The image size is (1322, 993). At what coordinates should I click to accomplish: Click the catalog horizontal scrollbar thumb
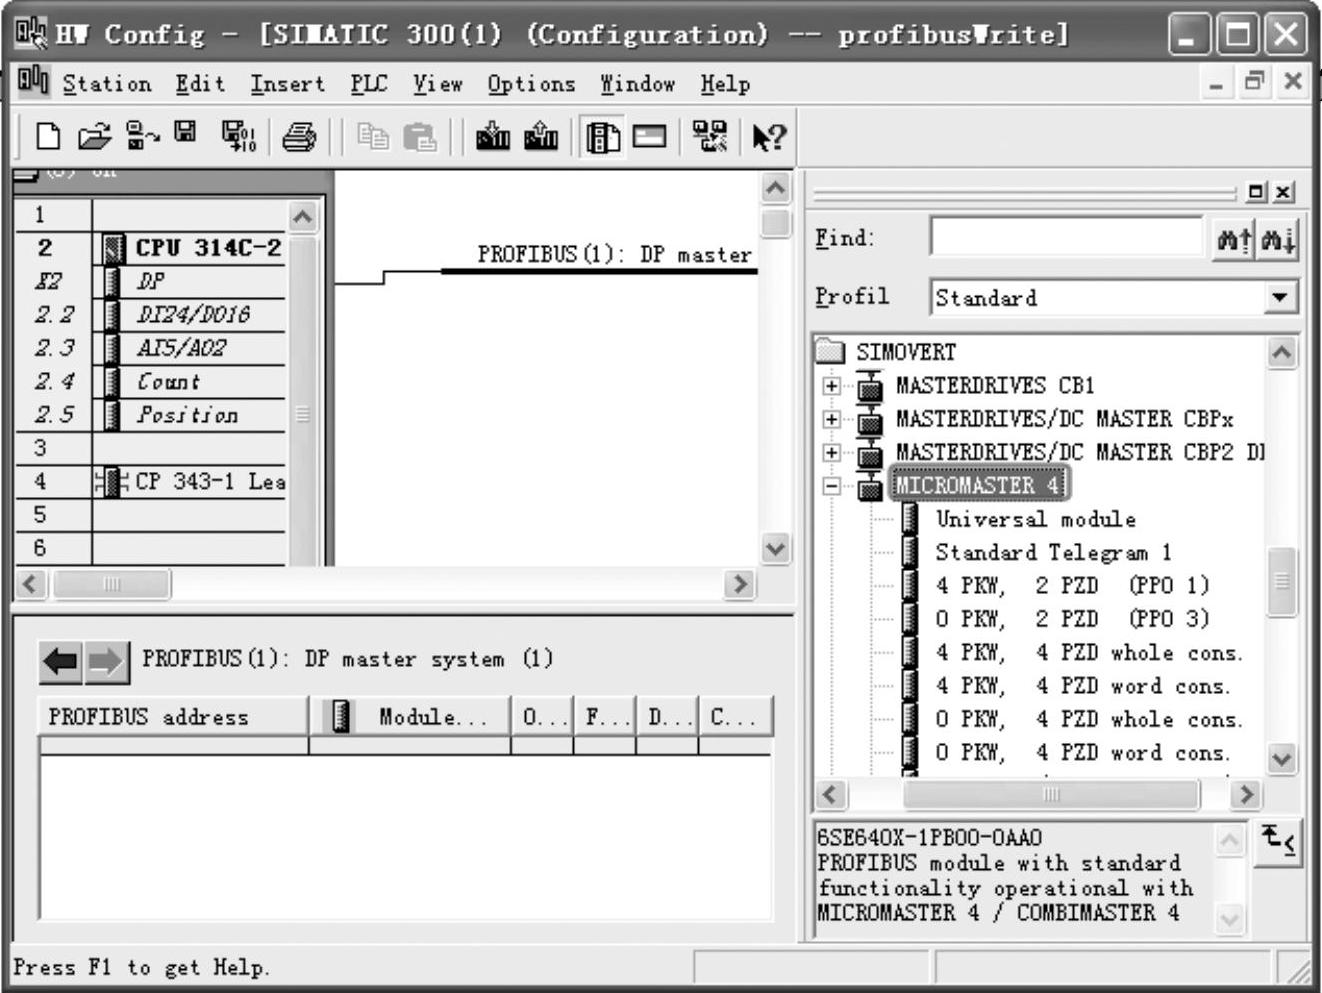1050,794
